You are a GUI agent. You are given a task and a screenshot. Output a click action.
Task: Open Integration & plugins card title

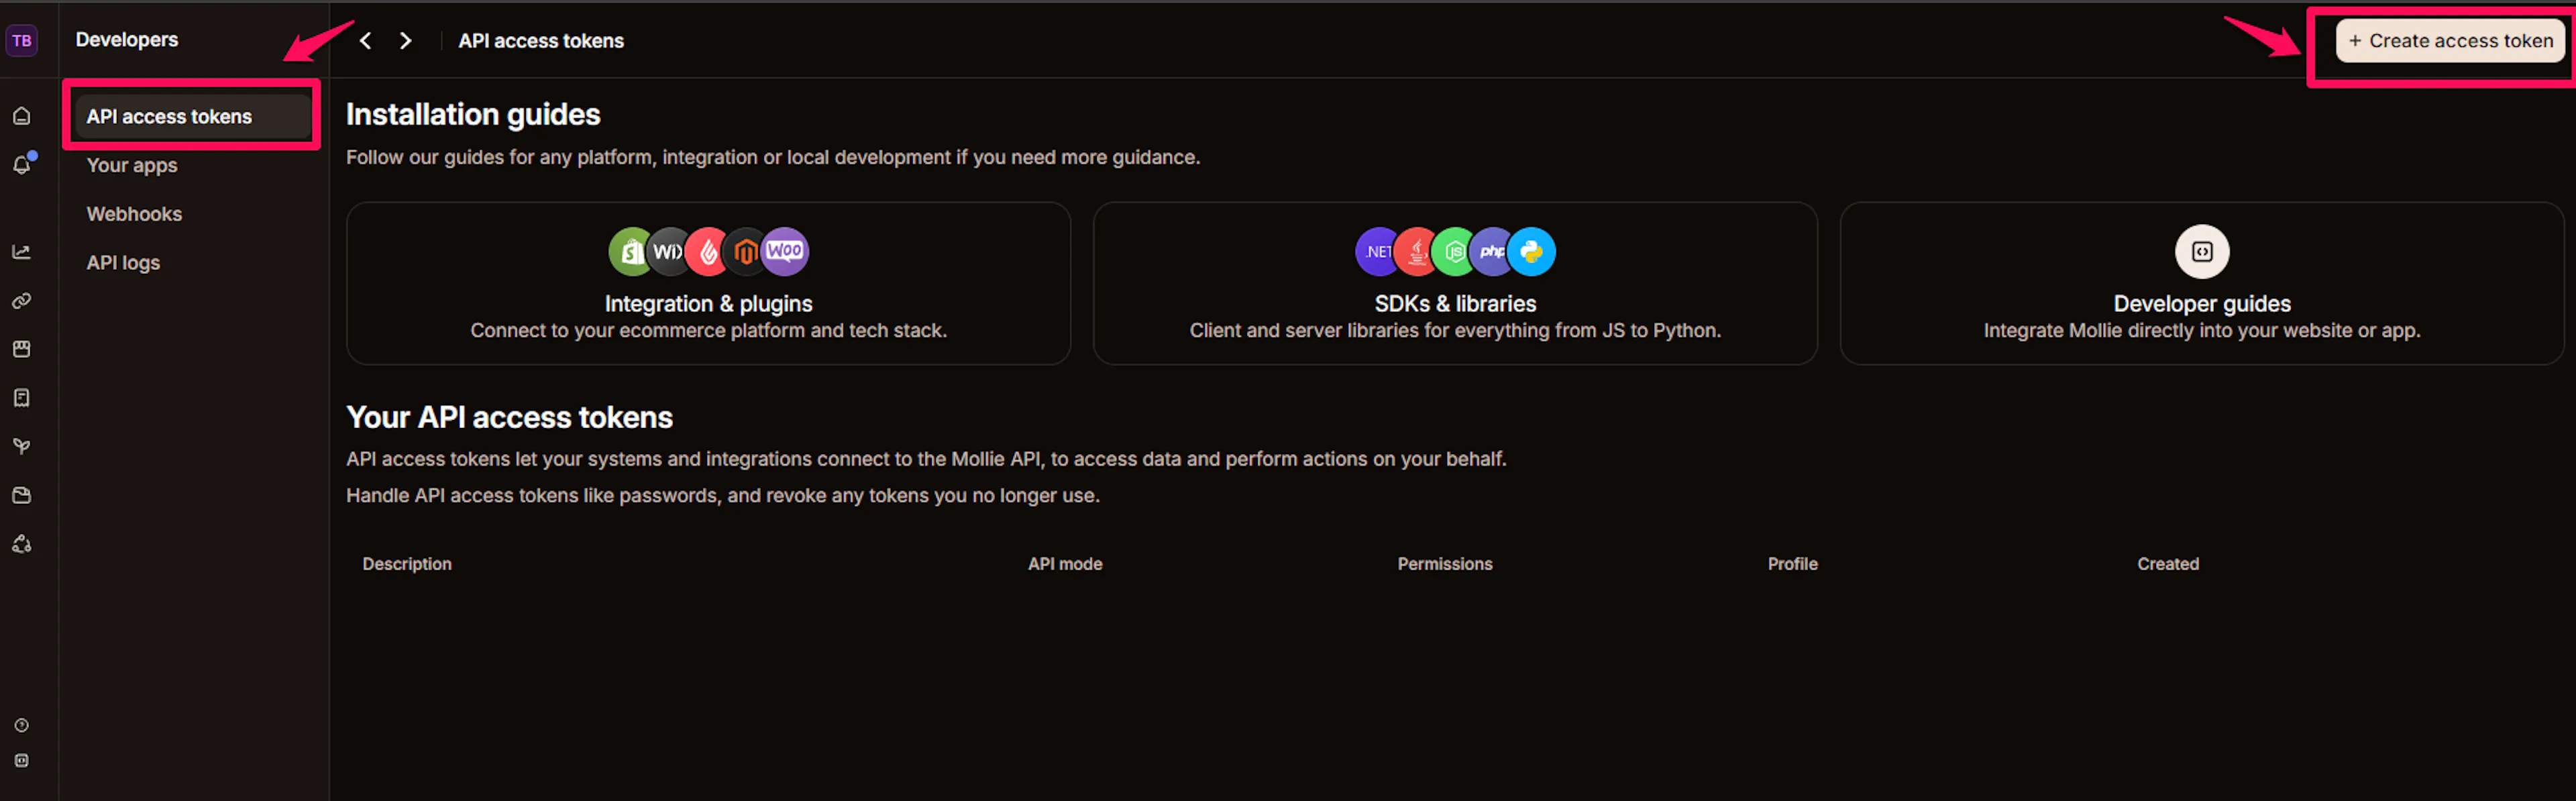pos(708,304)
